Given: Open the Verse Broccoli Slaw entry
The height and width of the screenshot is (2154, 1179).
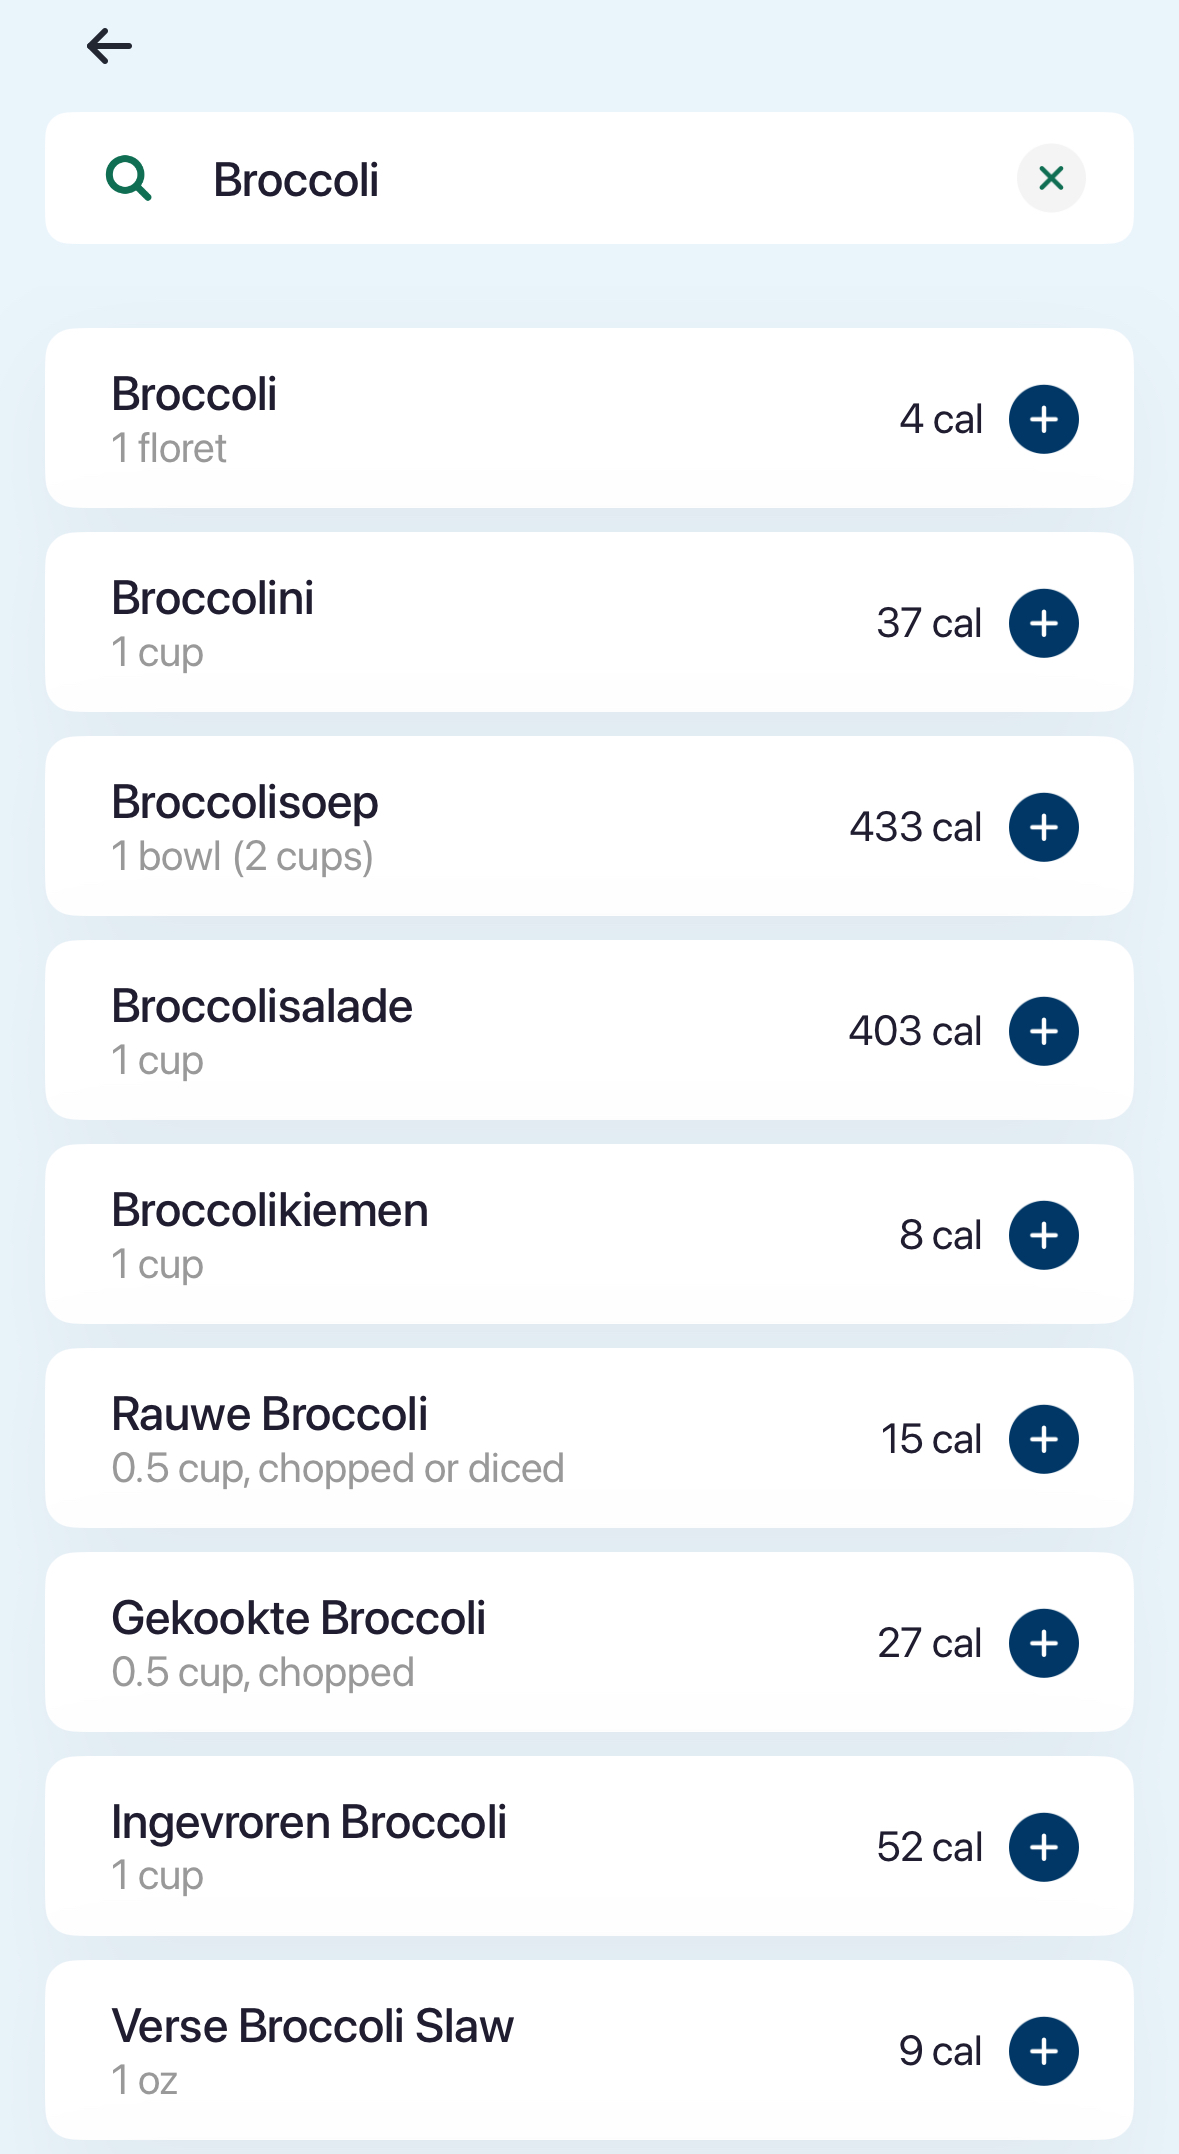Looking at the screenshot, I should [x=450, y=2051].
